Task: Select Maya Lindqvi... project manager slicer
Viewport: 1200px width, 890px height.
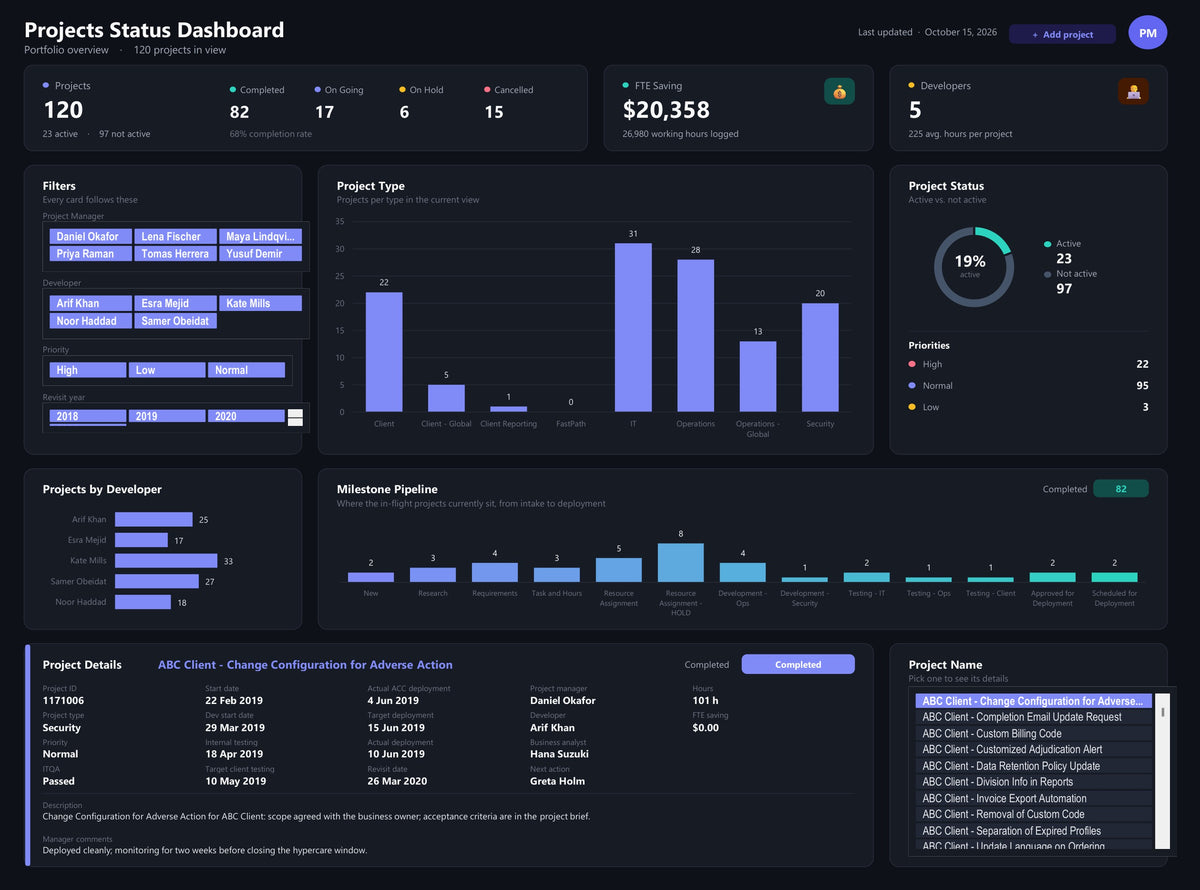Action: [x=260, y=236]
